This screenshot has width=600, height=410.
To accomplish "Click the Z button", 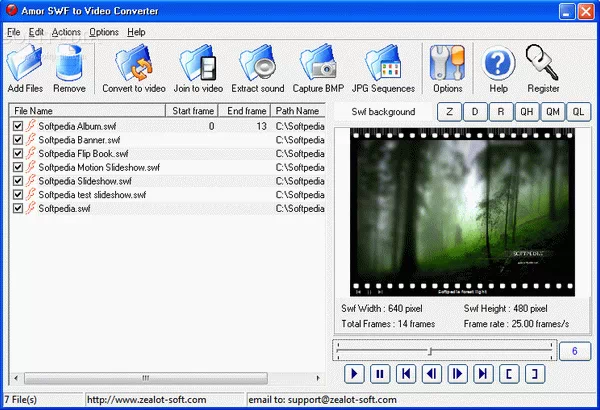I will [449, 112].
